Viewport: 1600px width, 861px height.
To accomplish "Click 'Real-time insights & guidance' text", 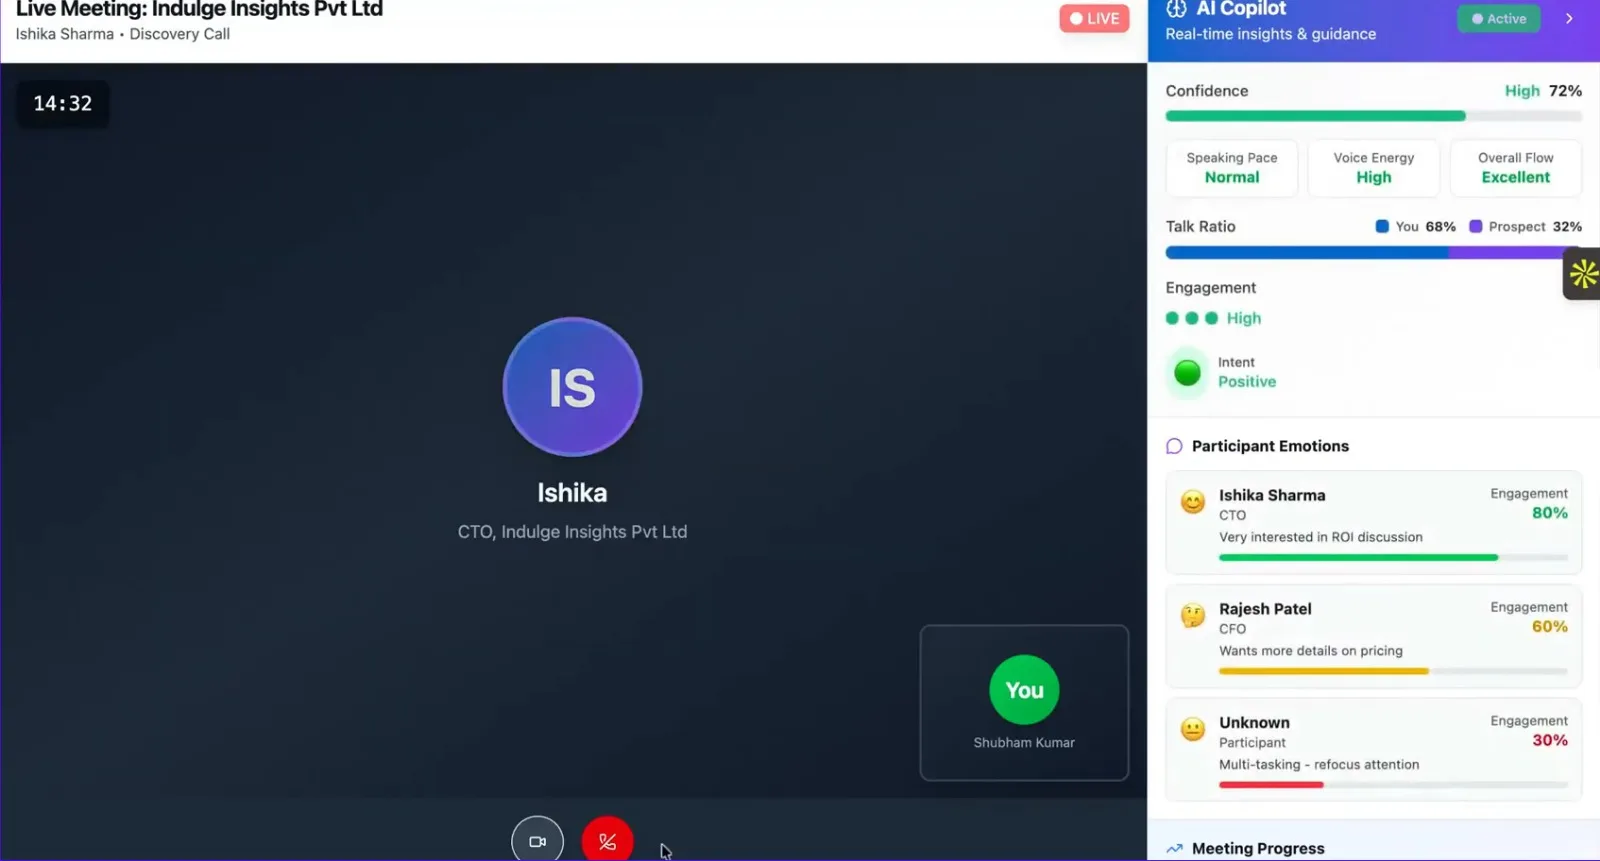I will tap(1270, 34).
